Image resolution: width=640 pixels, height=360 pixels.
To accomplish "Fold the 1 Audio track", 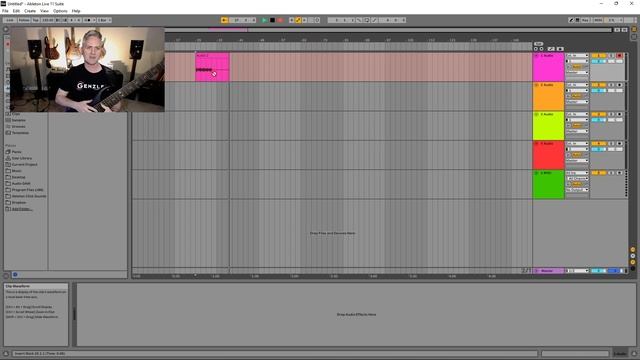I will pyautogui.click(x=536, y=56).
